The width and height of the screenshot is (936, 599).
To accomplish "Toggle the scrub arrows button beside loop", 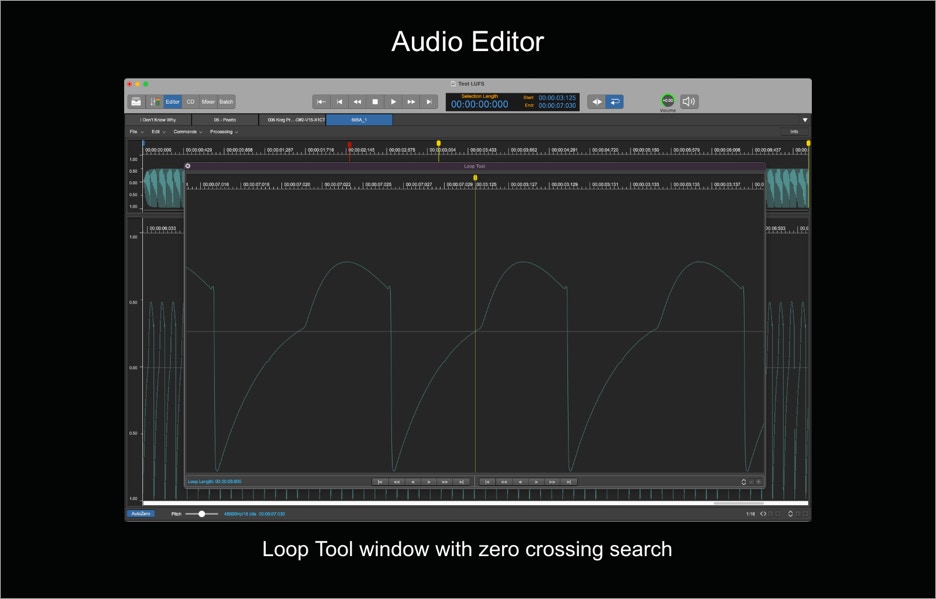I will (596, 102).
